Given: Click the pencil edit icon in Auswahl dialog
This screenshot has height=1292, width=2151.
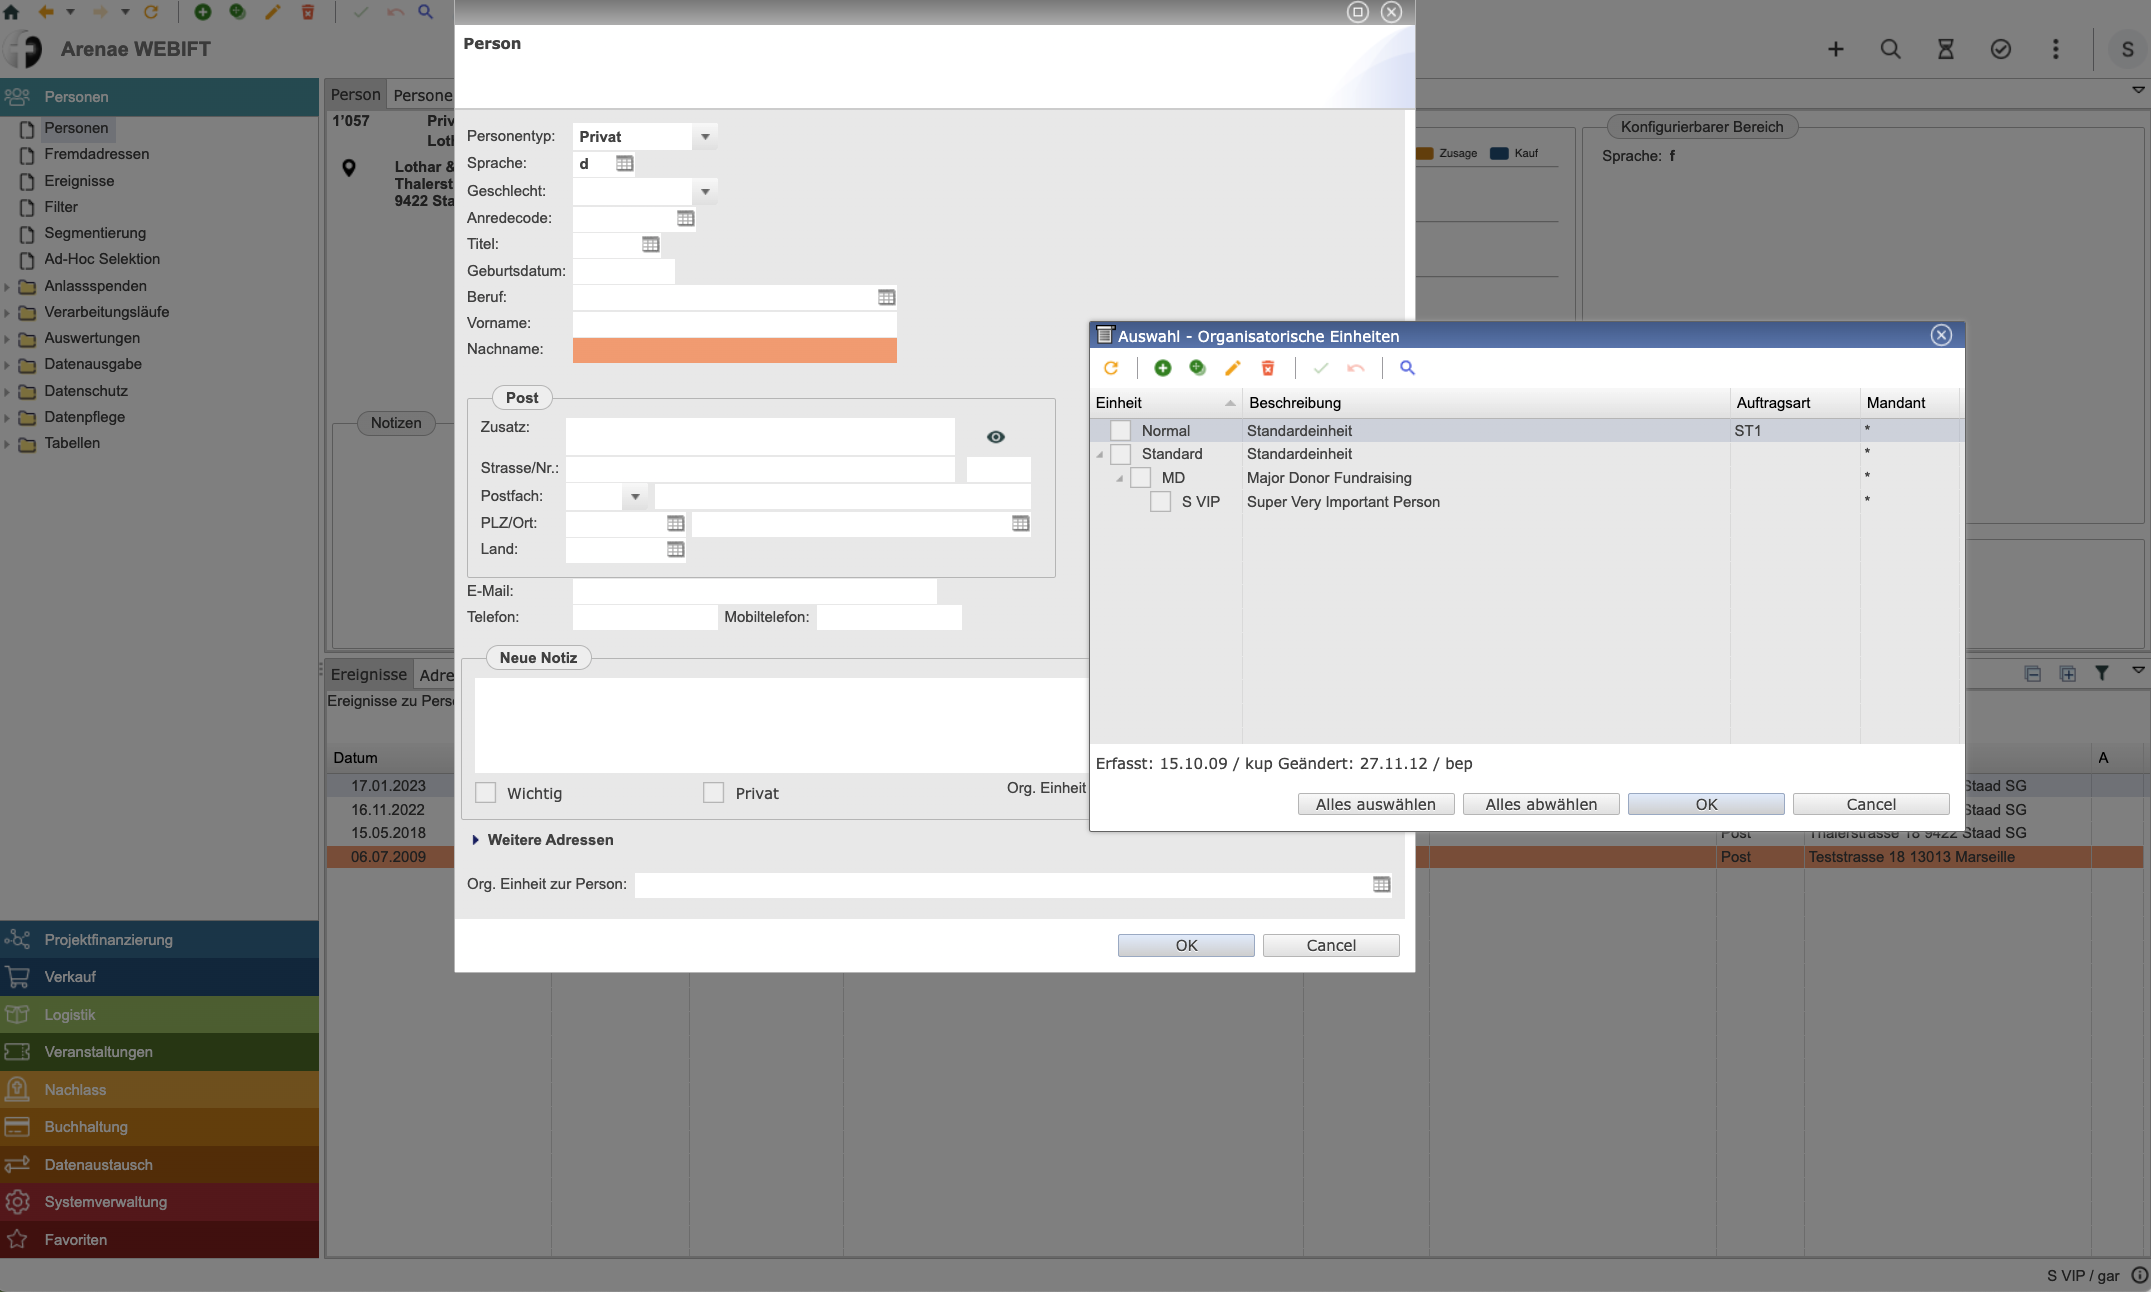Looking at the screenshot, I should [x=1232, y=368].
